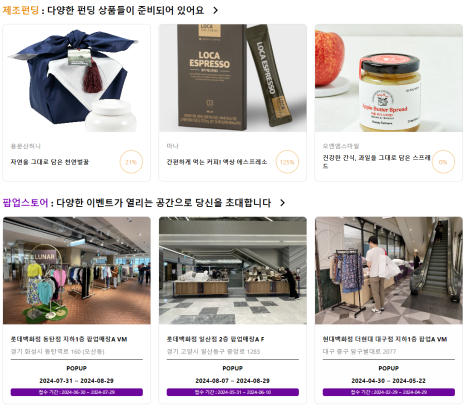Click the 2024-05-31 ~ 2024-06-10 application period bar
This screenshot has width=466, height=411.
(x=233, y=392)
